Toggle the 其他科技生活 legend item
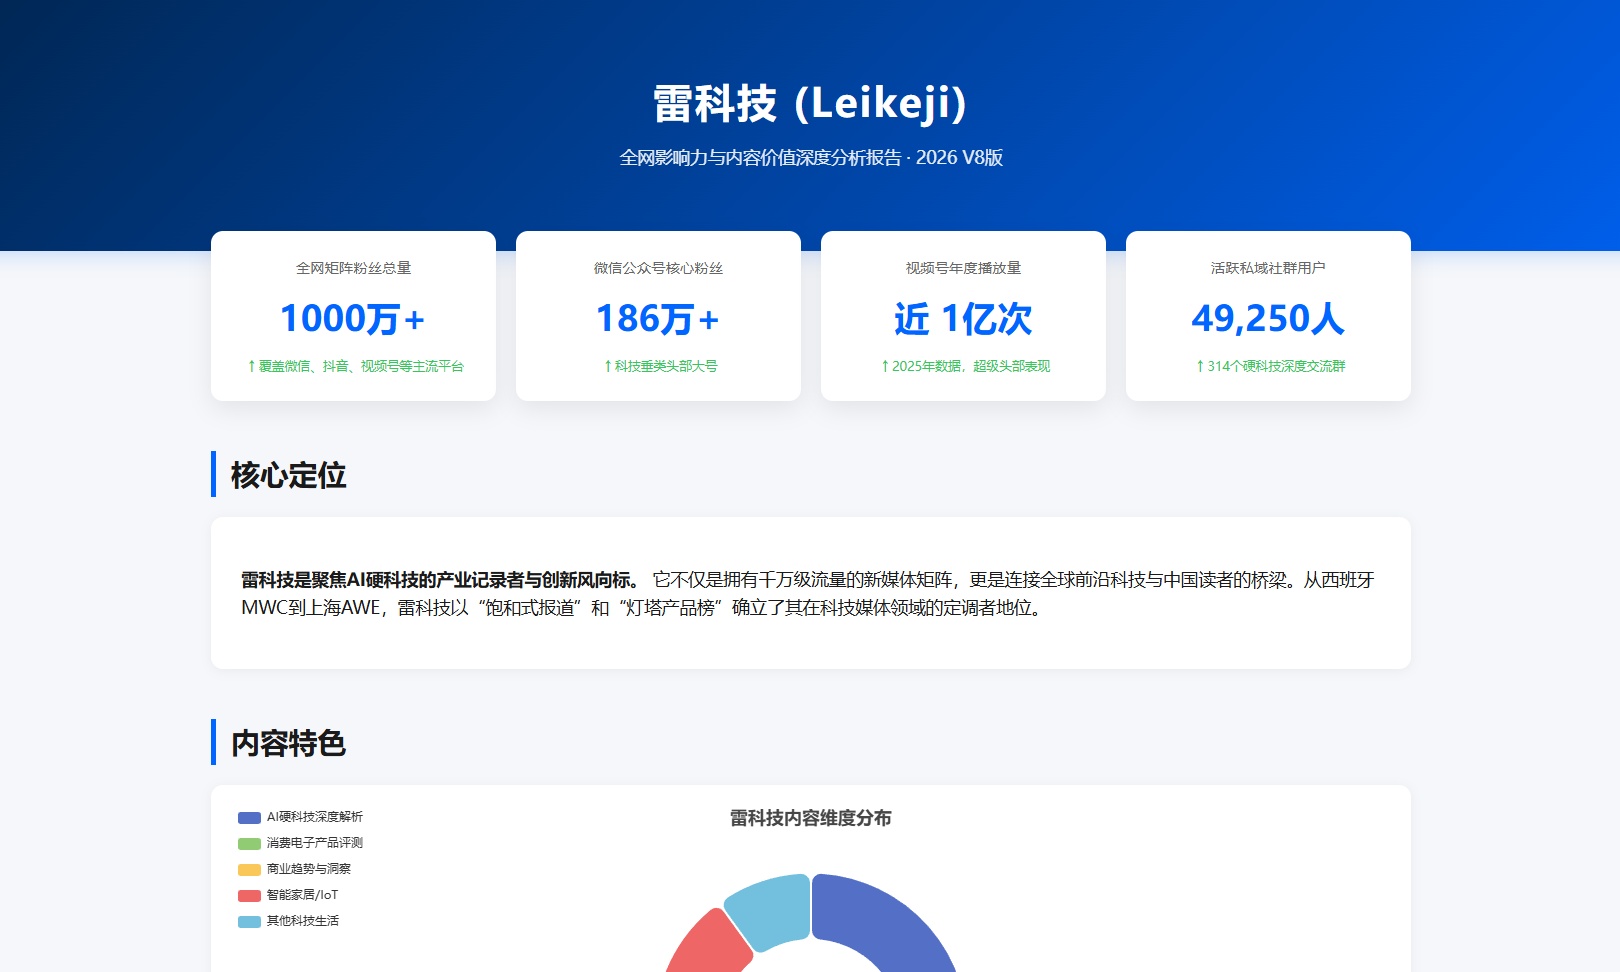 (288, 921)
